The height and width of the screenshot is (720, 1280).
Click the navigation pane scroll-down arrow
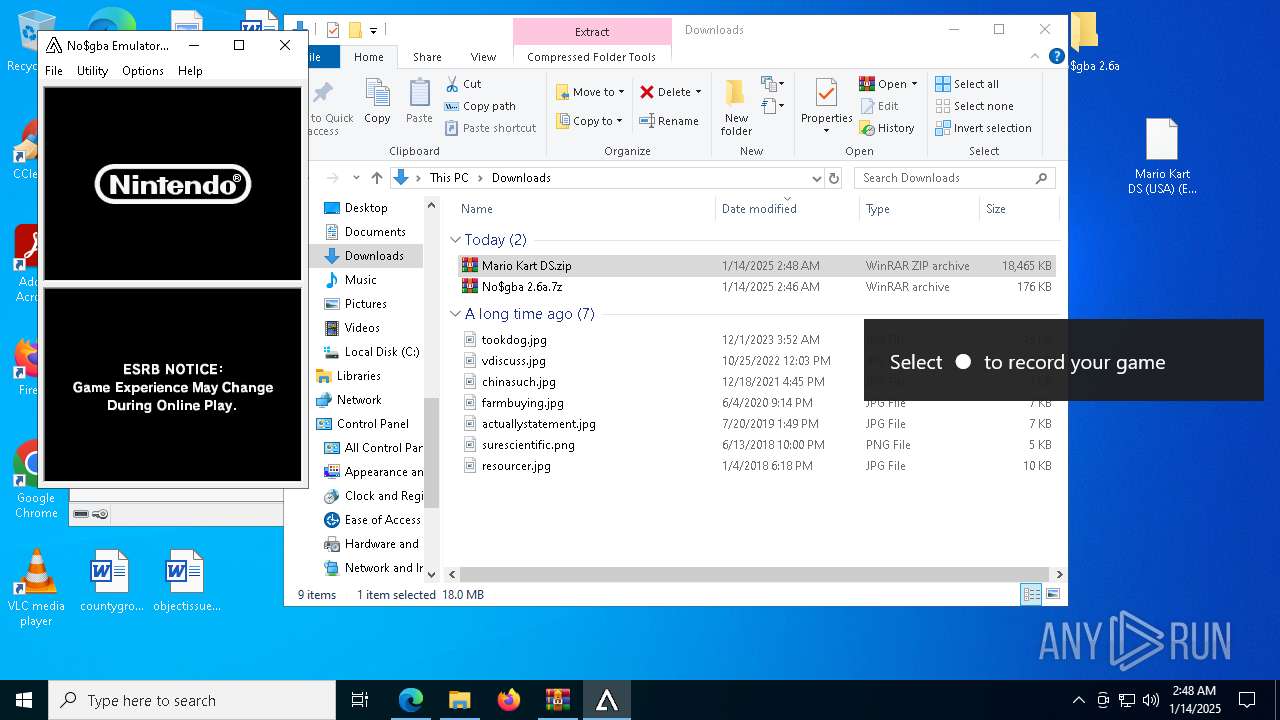(432, 574)
